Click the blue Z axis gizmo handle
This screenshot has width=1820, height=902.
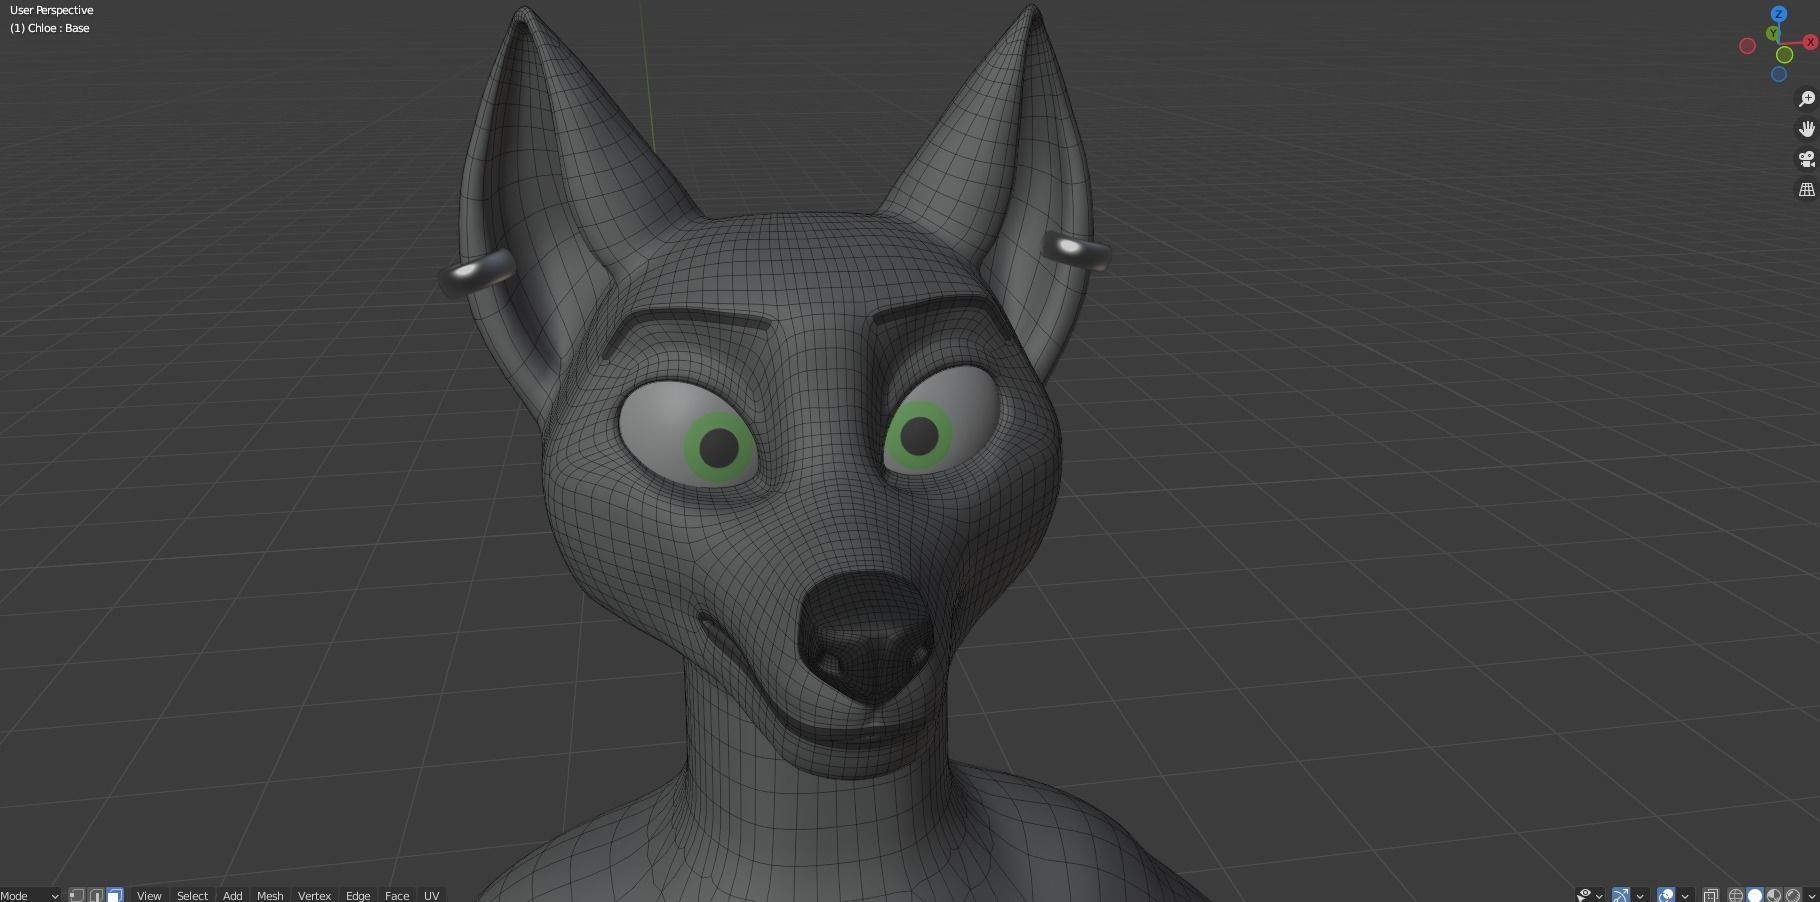[1778, 14]
